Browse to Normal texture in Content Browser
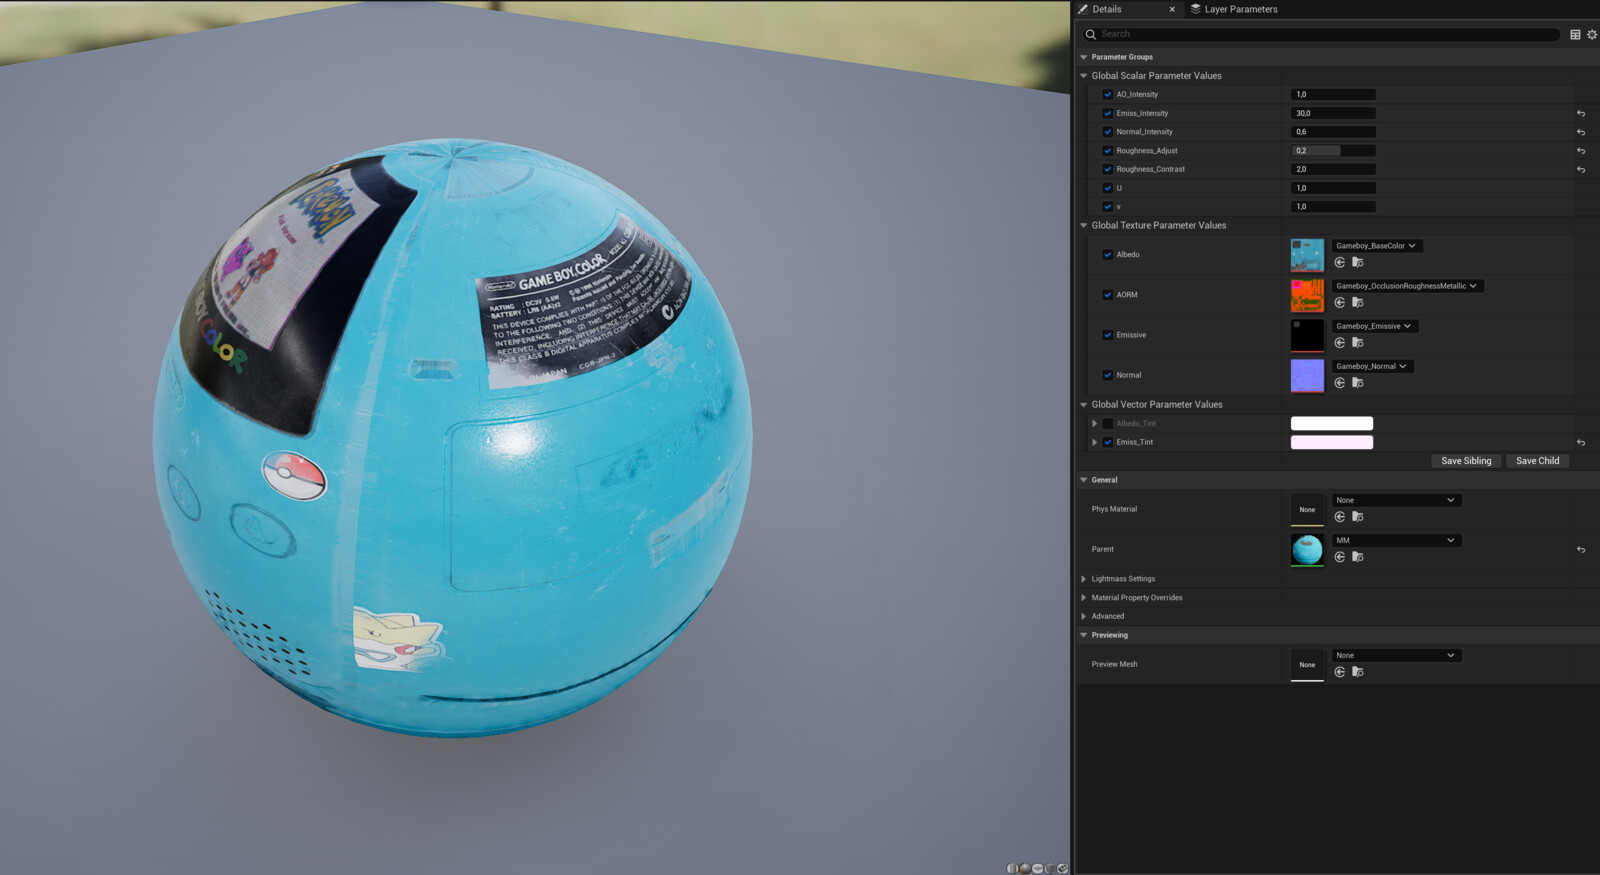The width and height of the screenshot is (1600, 875). (x=1358, y=382)
